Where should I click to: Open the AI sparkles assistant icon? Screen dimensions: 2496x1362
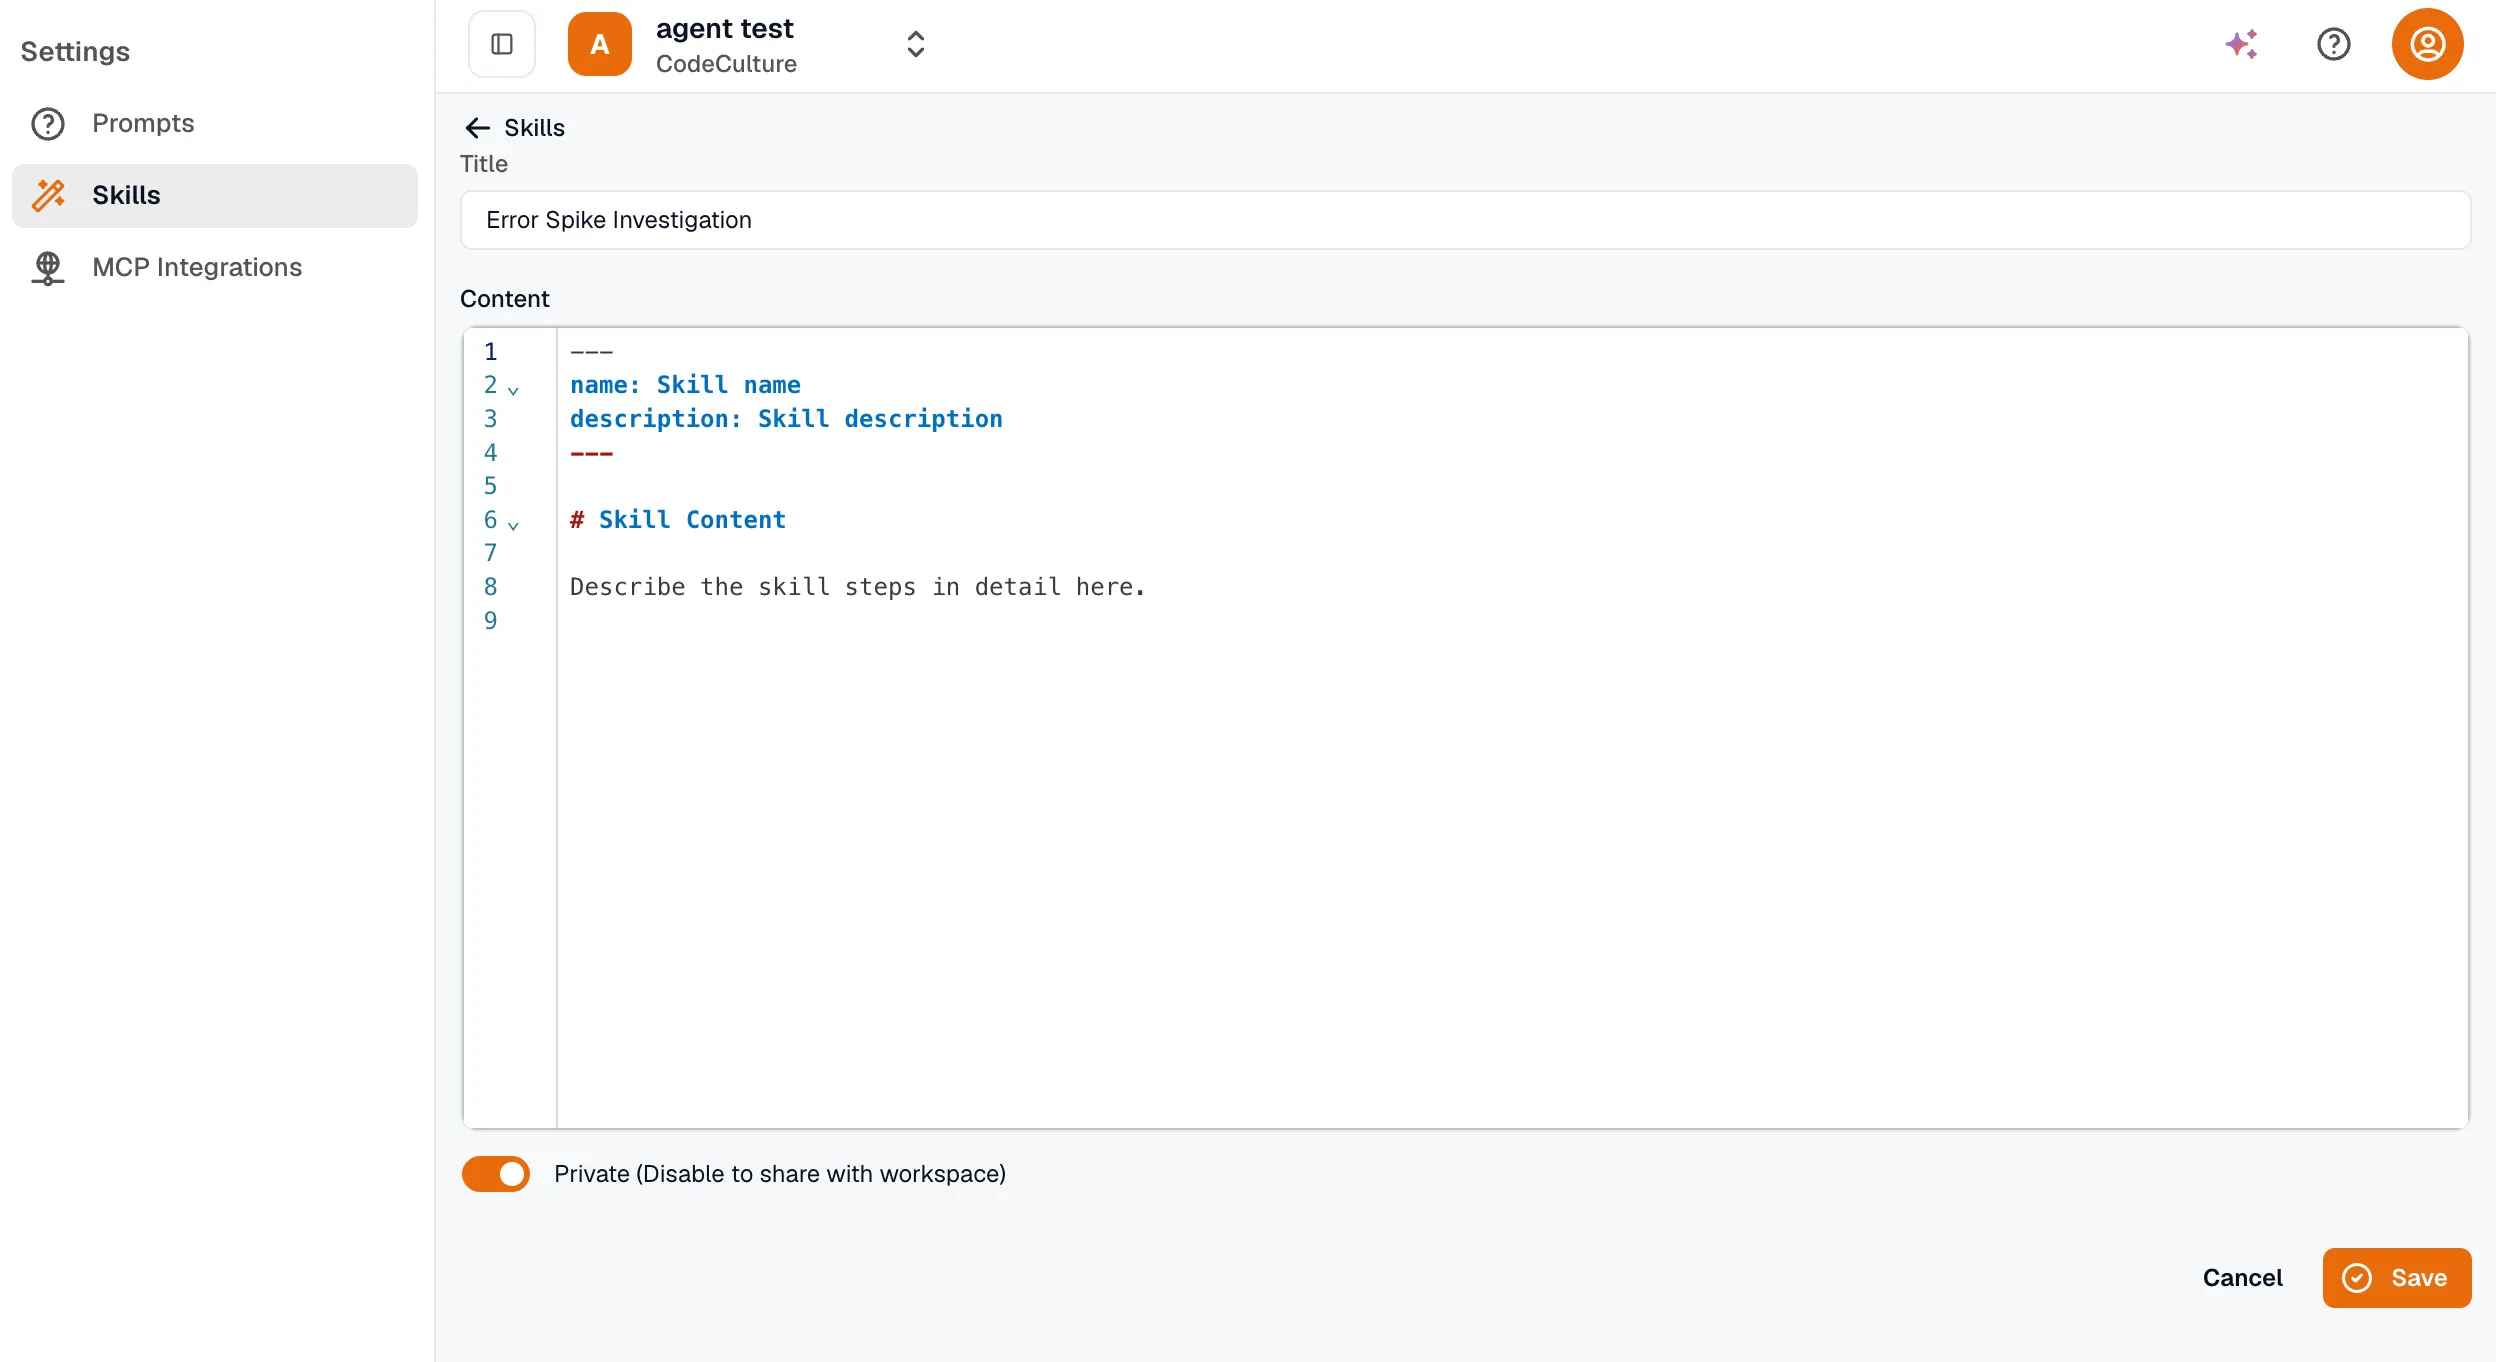(2241, 44)
